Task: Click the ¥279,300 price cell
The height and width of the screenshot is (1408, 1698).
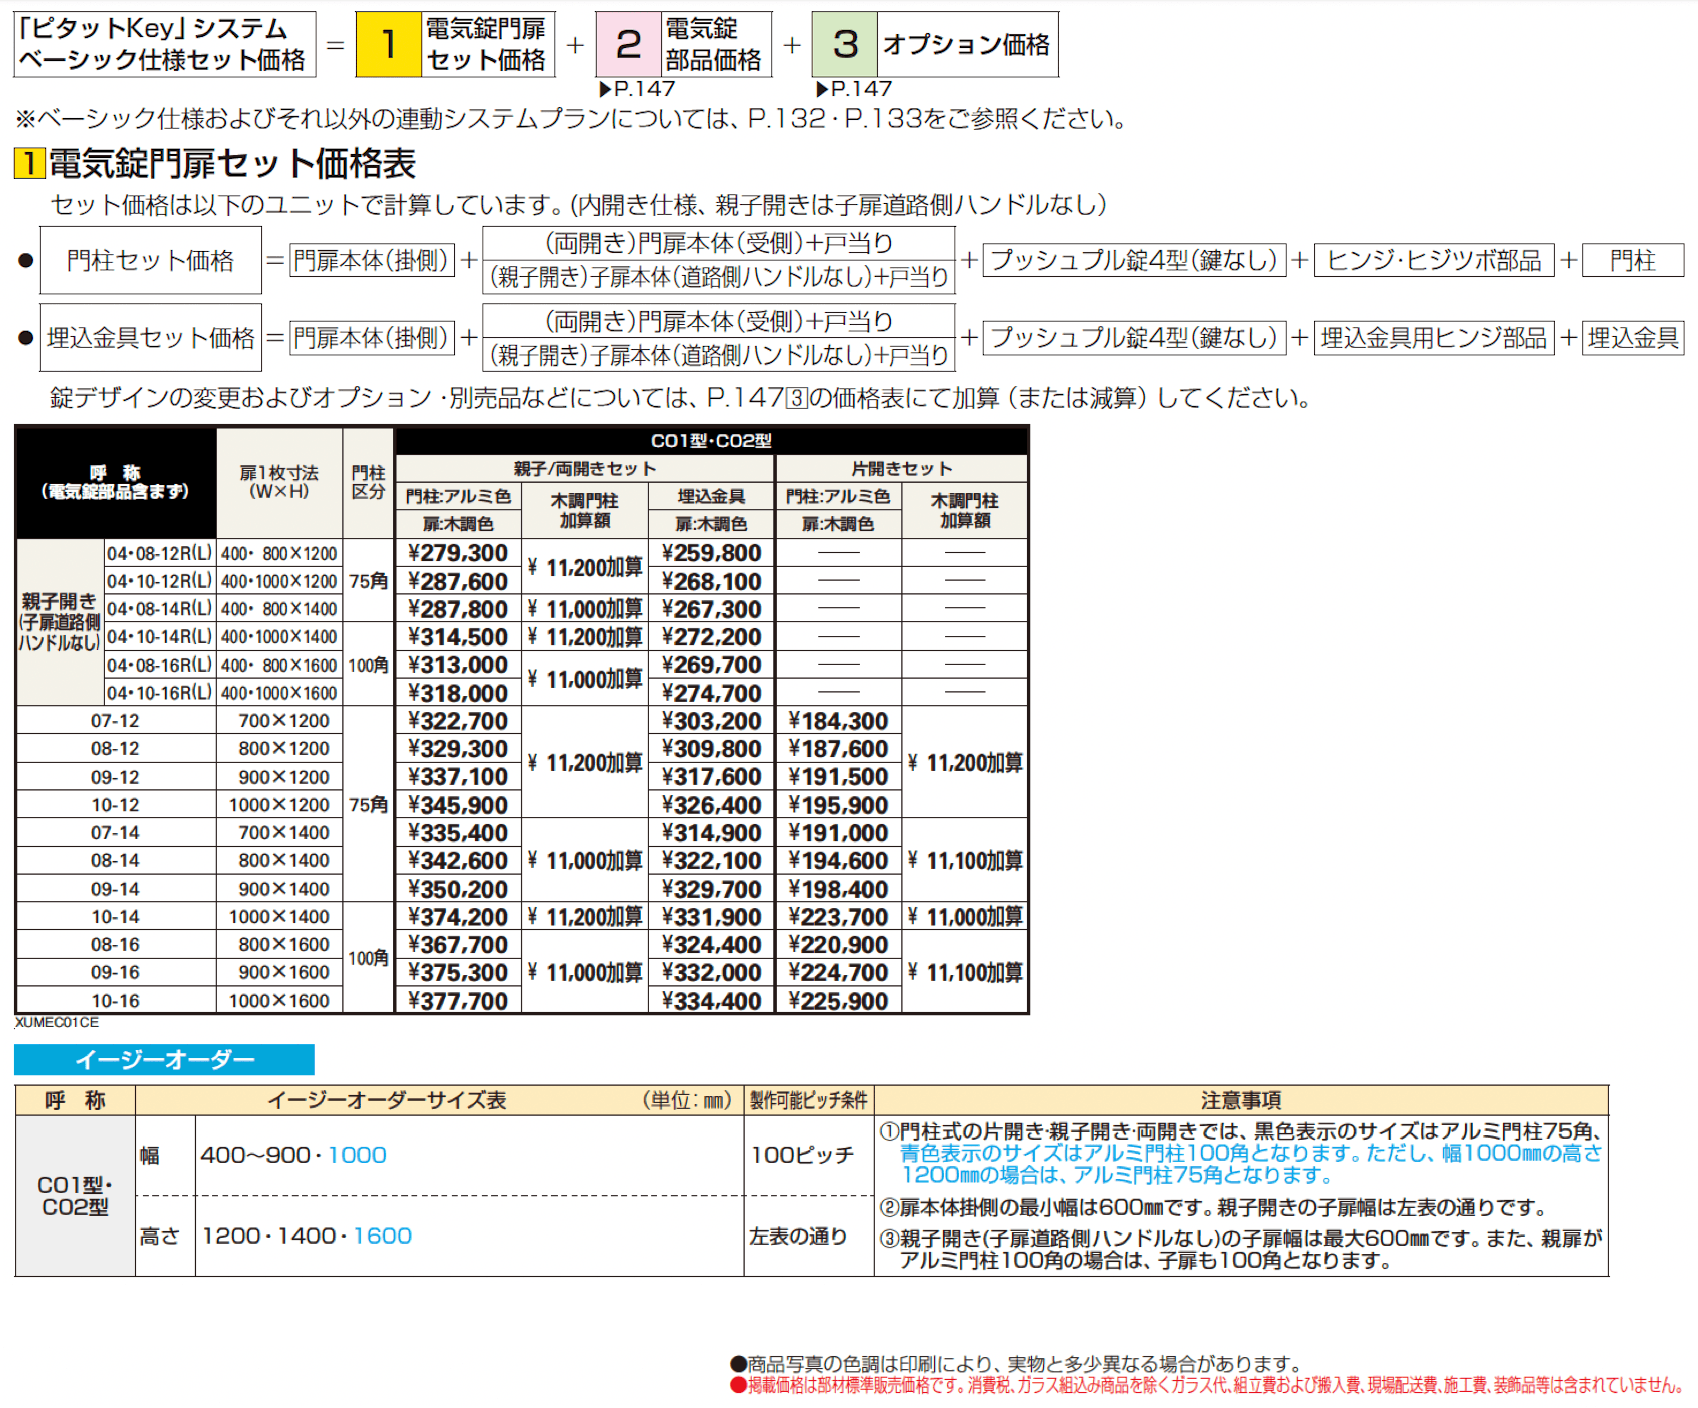Action: pos(458,553)
